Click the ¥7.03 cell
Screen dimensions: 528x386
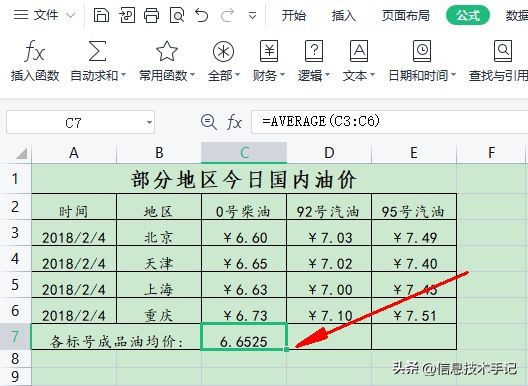click(329, 233)
